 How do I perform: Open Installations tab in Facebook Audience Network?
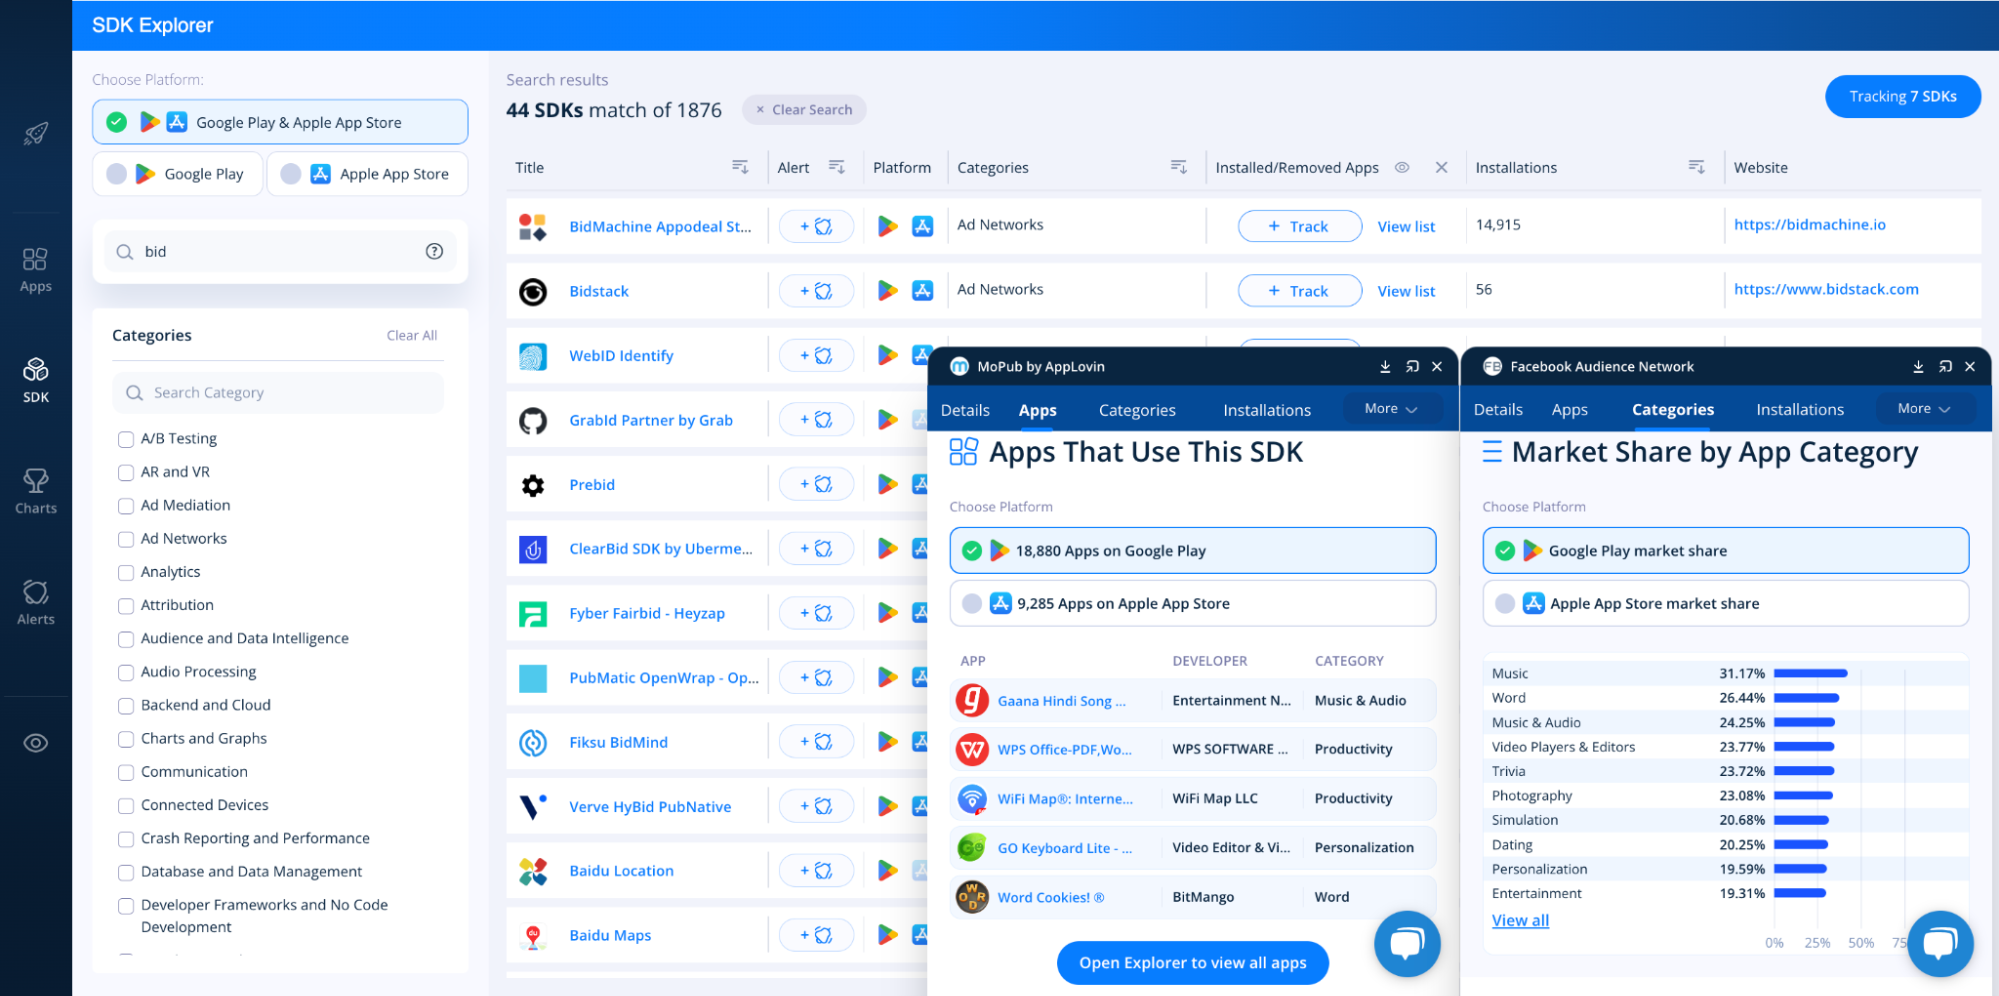[x=1800, y=409]
